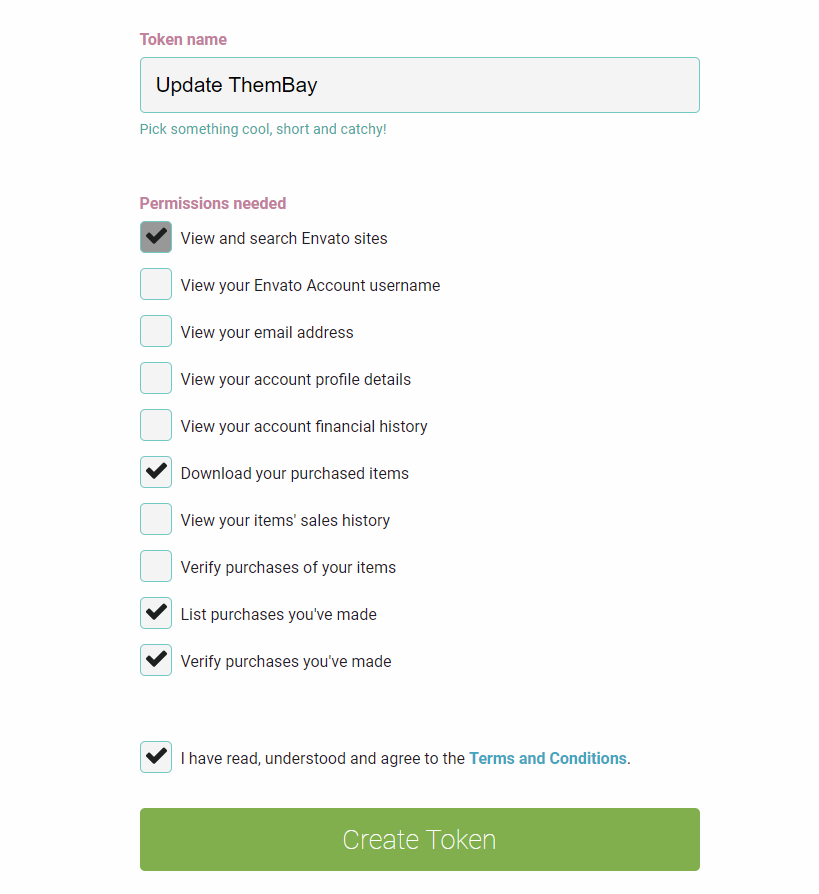This screenshot has height=894, width=819.
Task: Uncheck List purchases you've made
Action: tap(156, 613)
